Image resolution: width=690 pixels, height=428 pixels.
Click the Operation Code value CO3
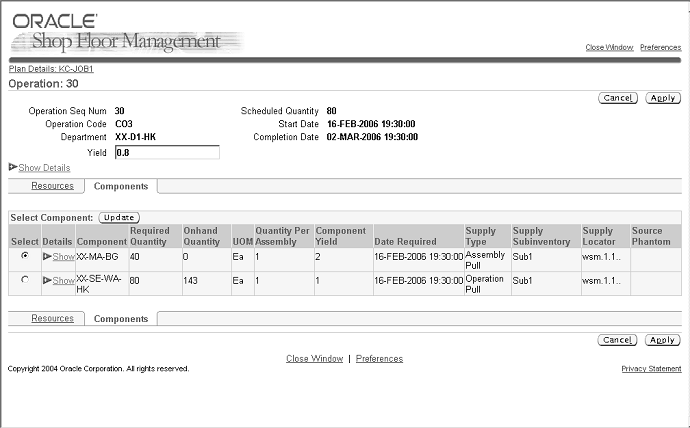click(124, 124)
